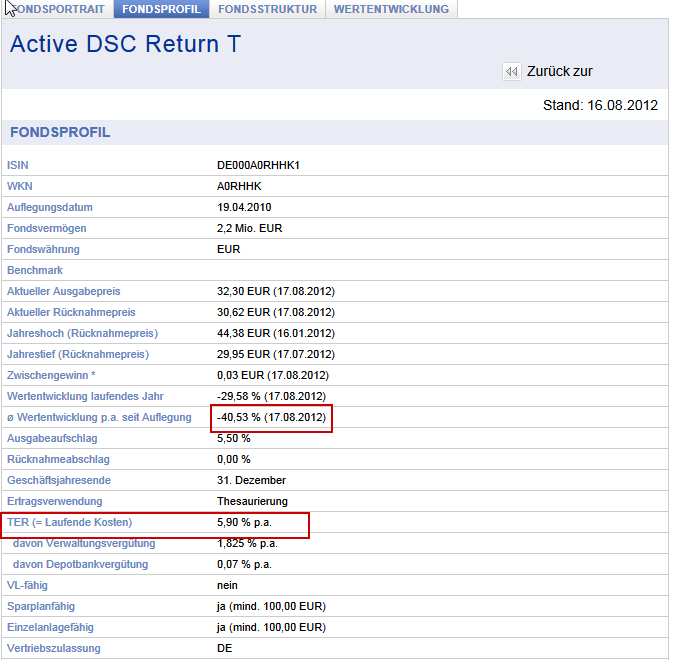This screenshot has height=660, width=673.
Task: Select WKN value A0RHHK
Action: tap(239, 186)
